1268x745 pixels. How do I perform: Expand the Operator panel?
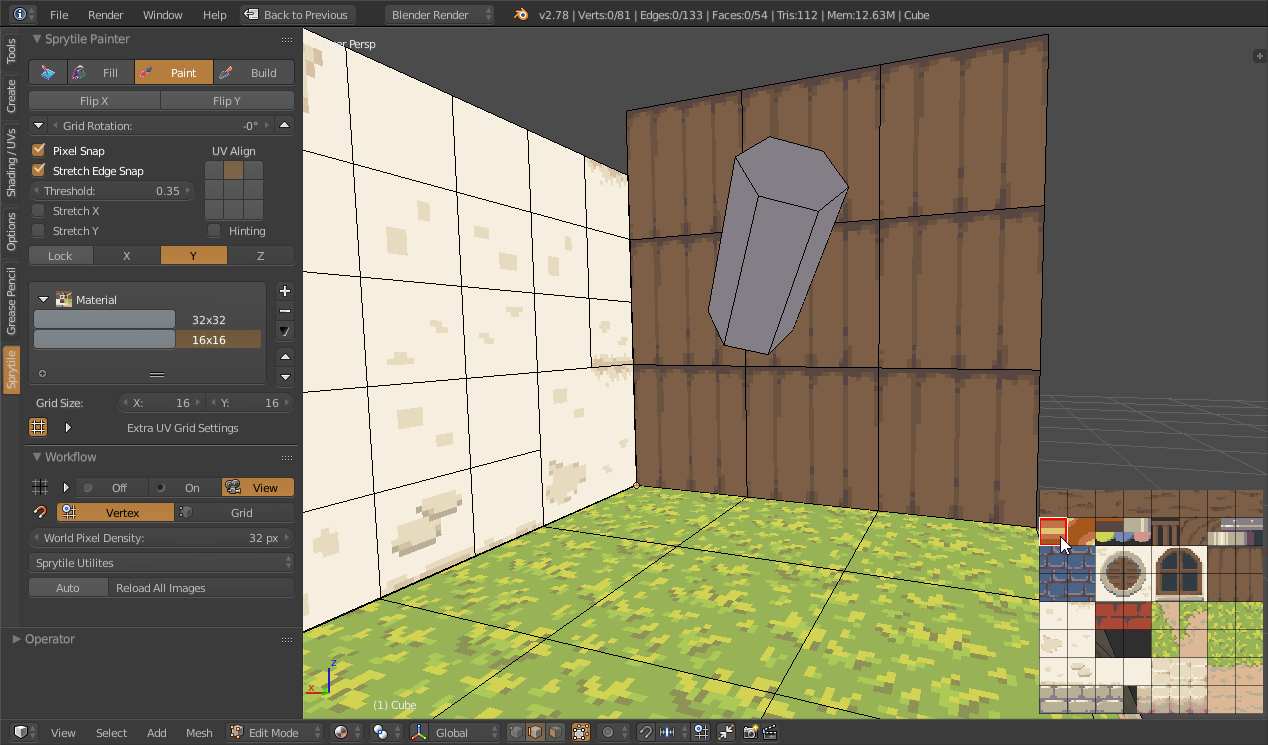pyautogui.click(x=17, y=639)
